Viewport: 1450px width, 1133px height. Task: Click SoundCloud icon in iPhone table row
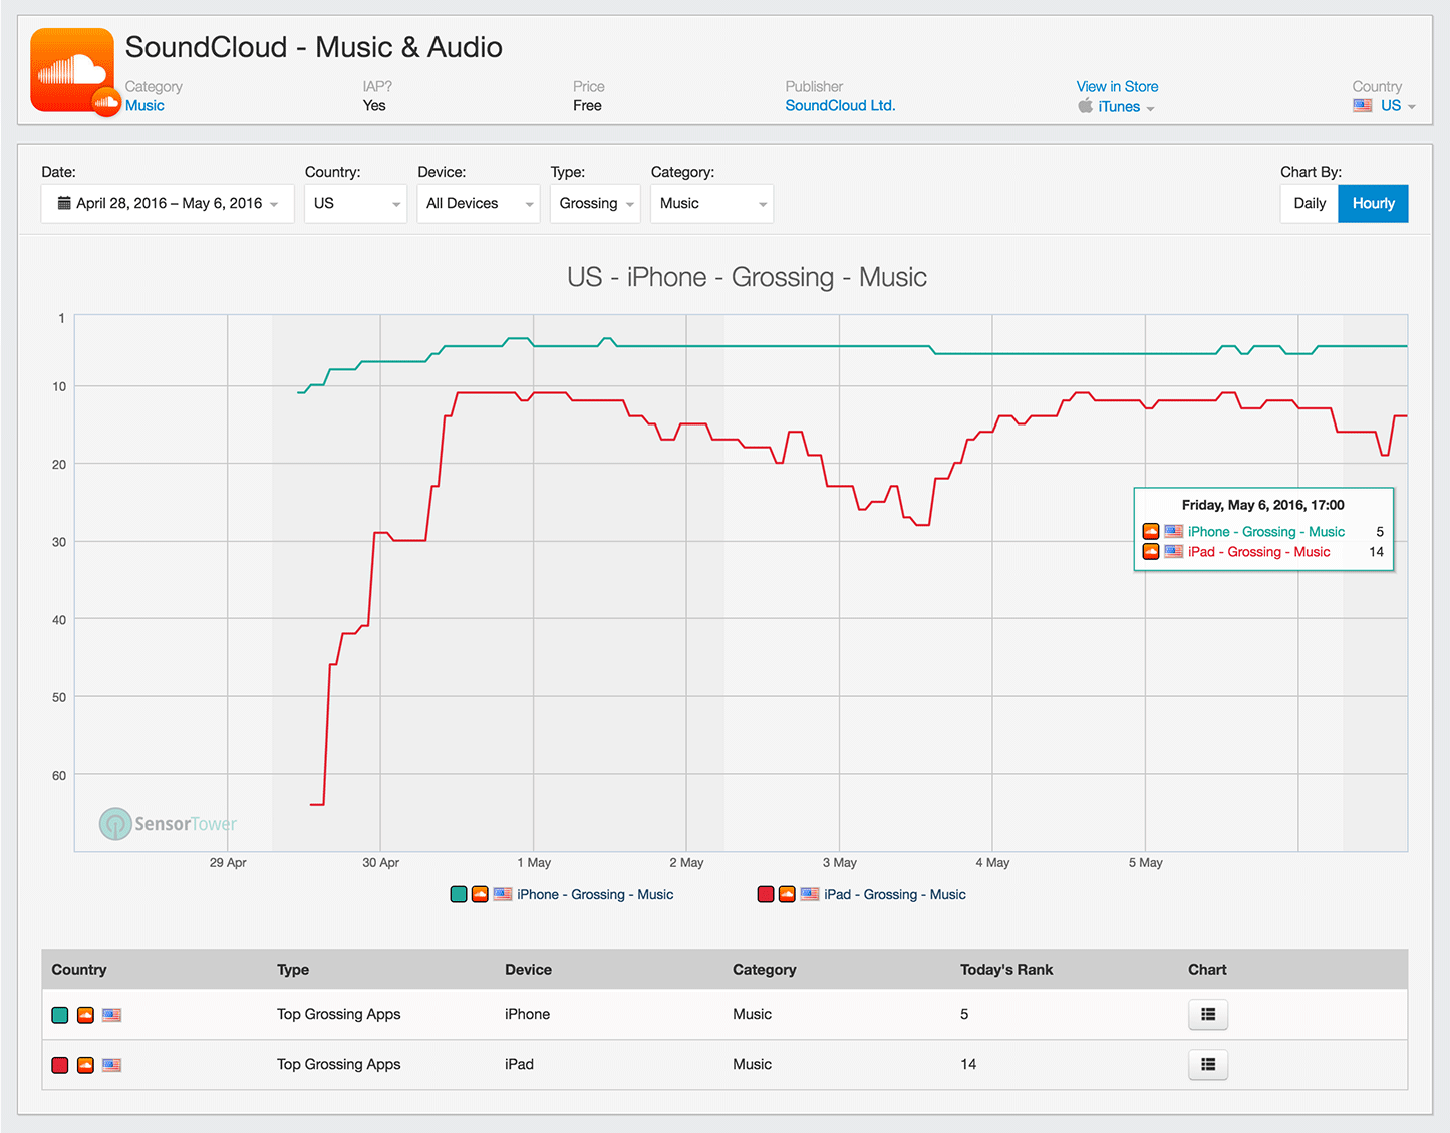85,1015
